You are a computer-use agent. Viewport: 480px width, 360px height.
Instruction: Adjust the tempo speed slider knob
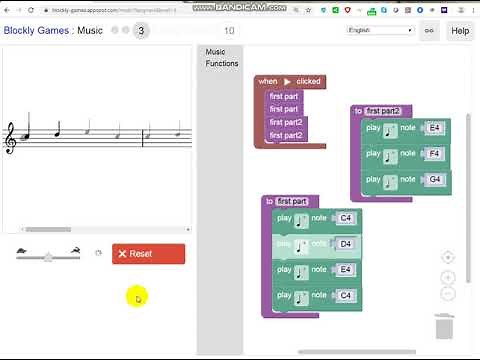[x=48, y=257]
